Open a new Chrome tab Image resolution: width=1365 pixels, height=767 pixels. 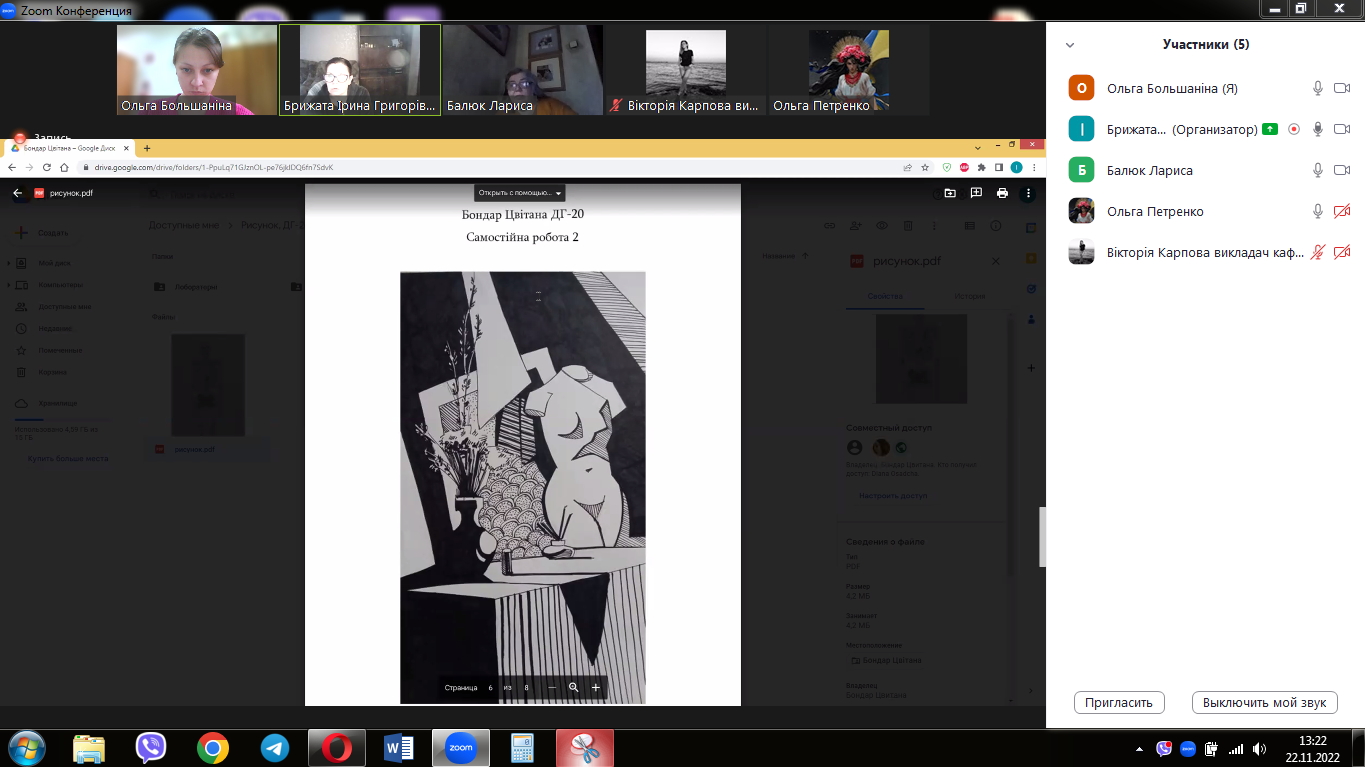(x=147, y=148)
